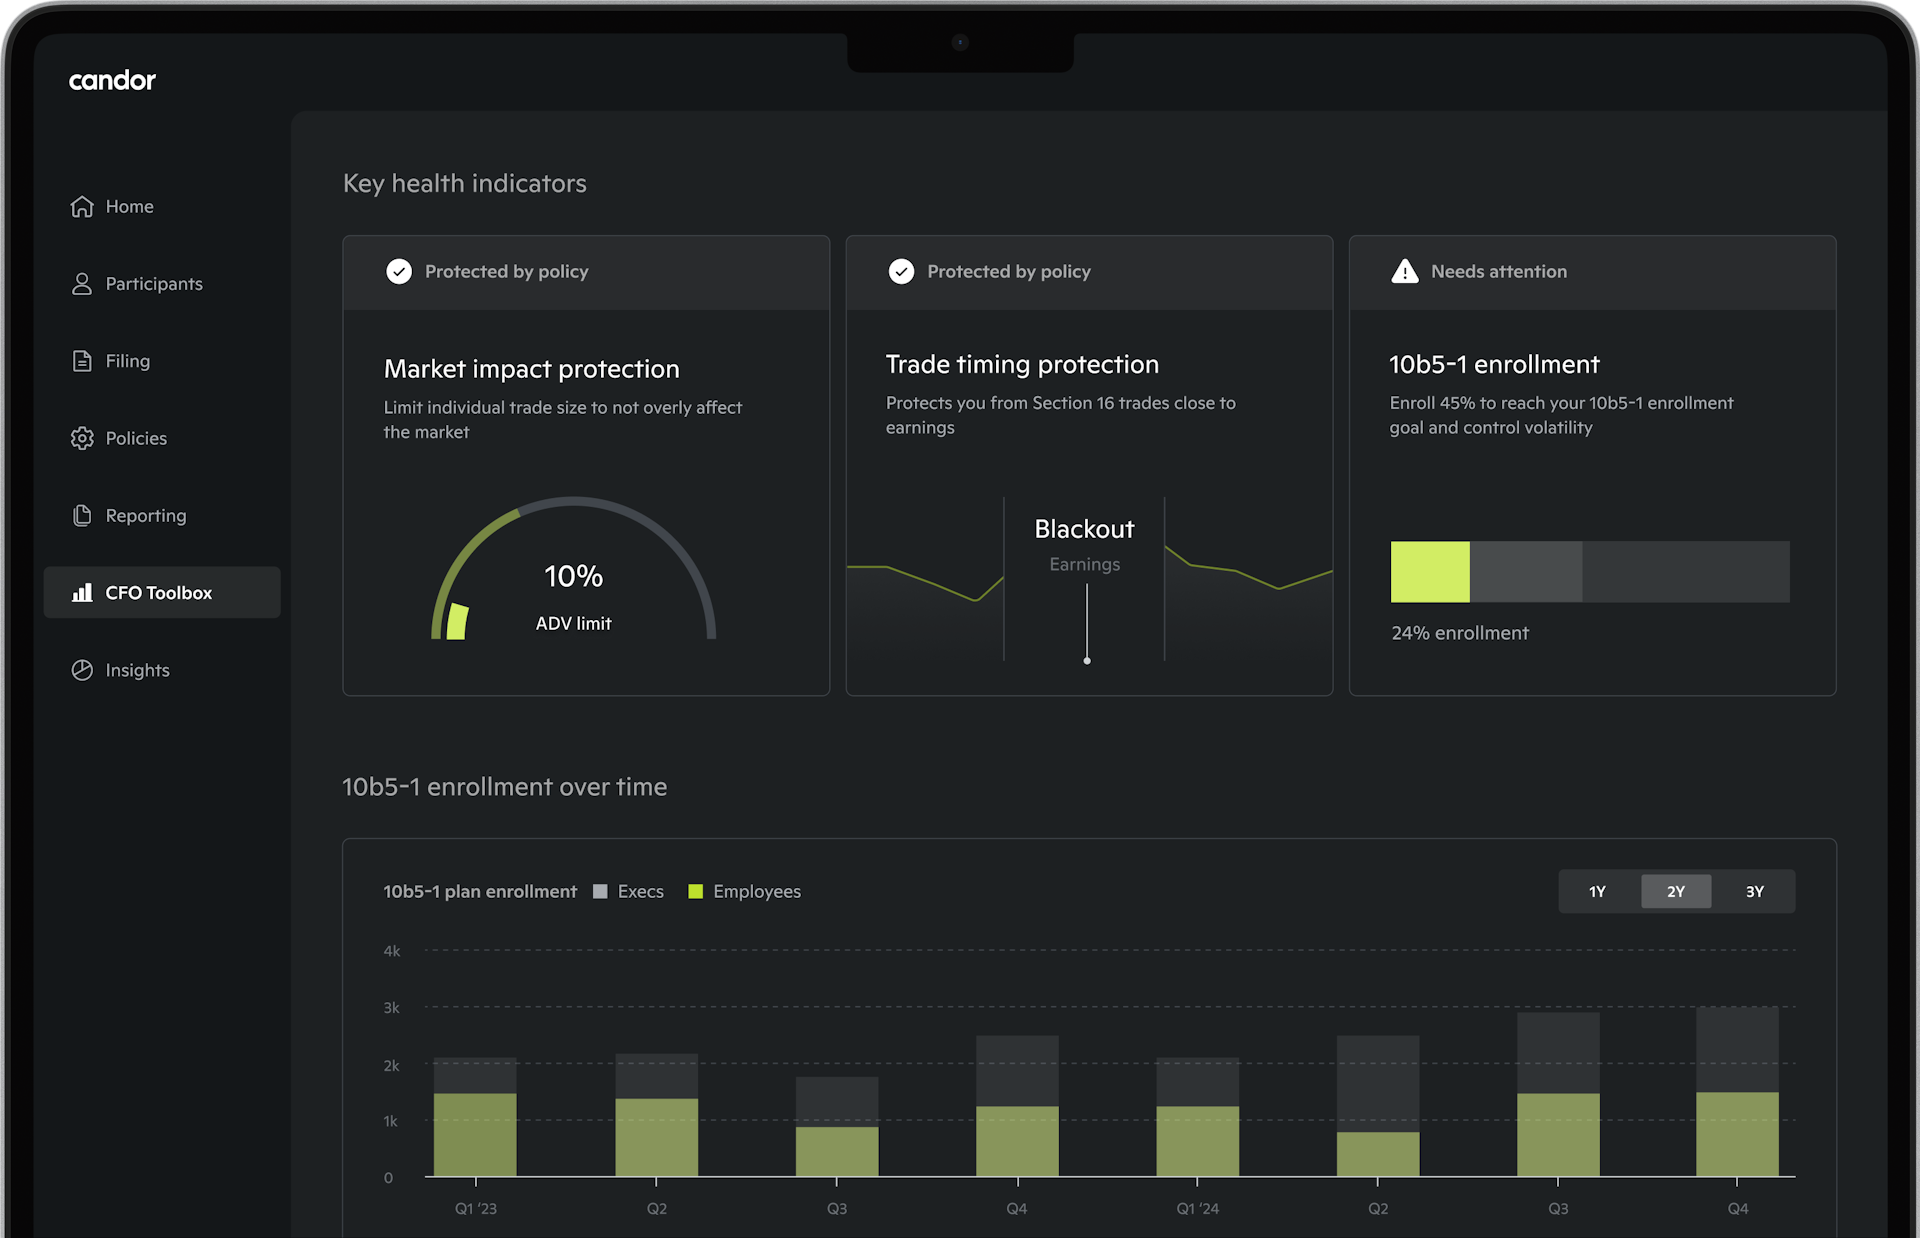Click the 'Employees' legend label
The height and width of the screenshot is (1238, 1920).
(757, 891)
